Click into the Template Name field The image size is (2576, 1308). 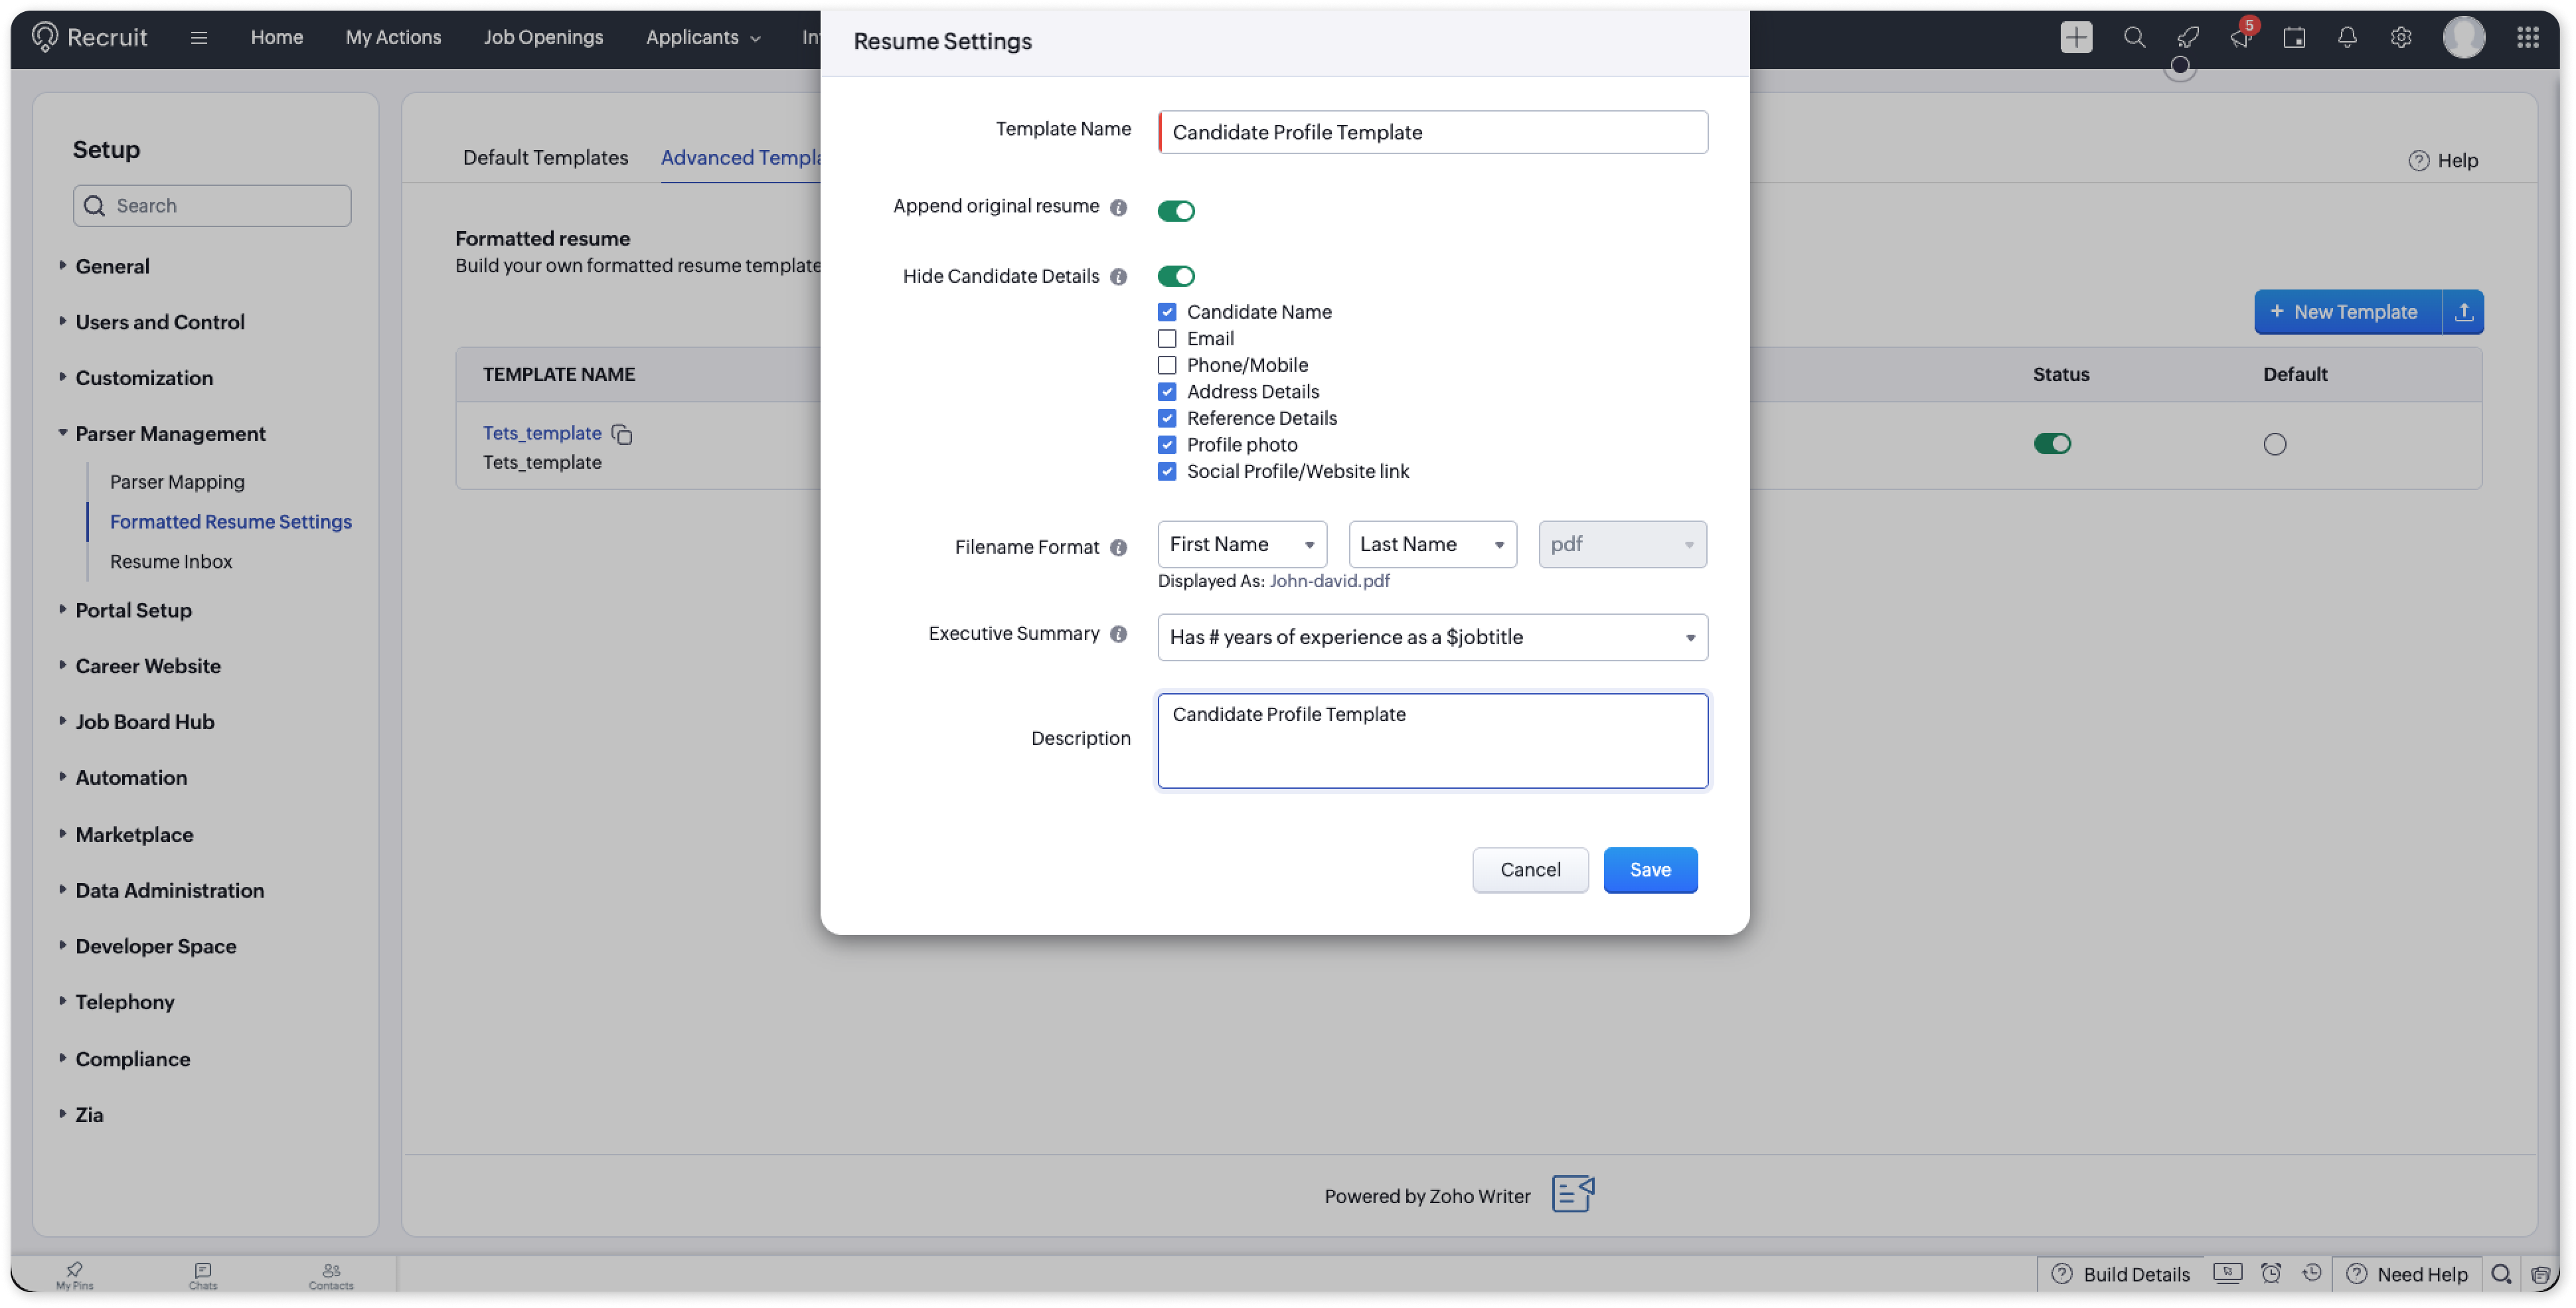[1431, 133]
